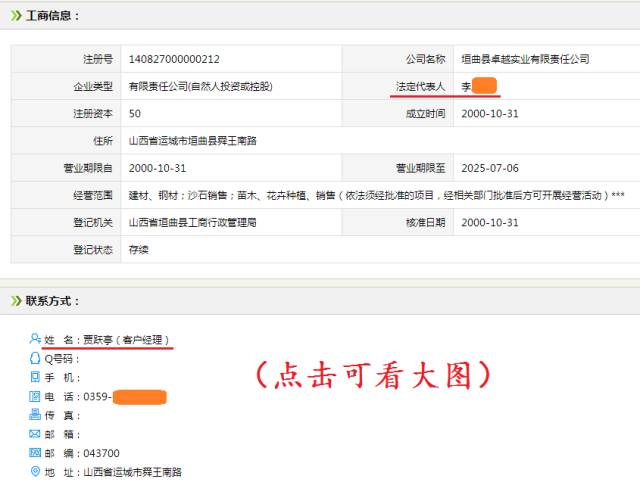Click the address 山西省运城市舜王南路 in contact section
640x482 pixels.
132,472
